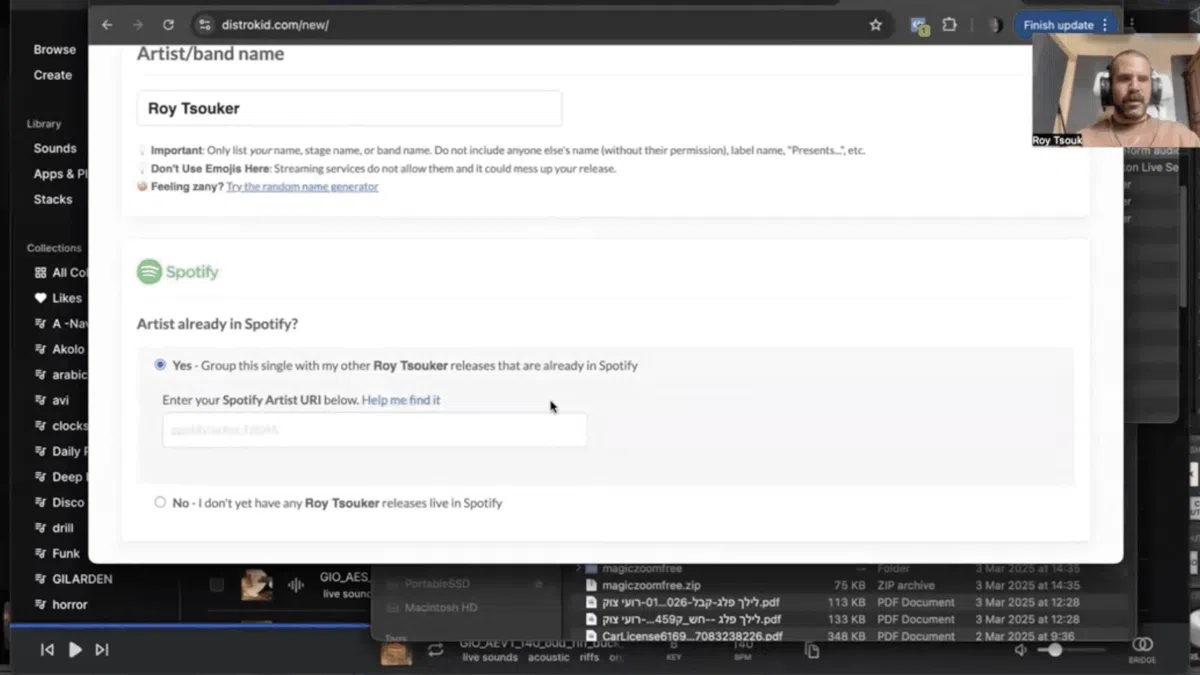Screen dimensions: 1200x675
Task: Open Browse in Splice sidebar
Action: coord(55,49)
